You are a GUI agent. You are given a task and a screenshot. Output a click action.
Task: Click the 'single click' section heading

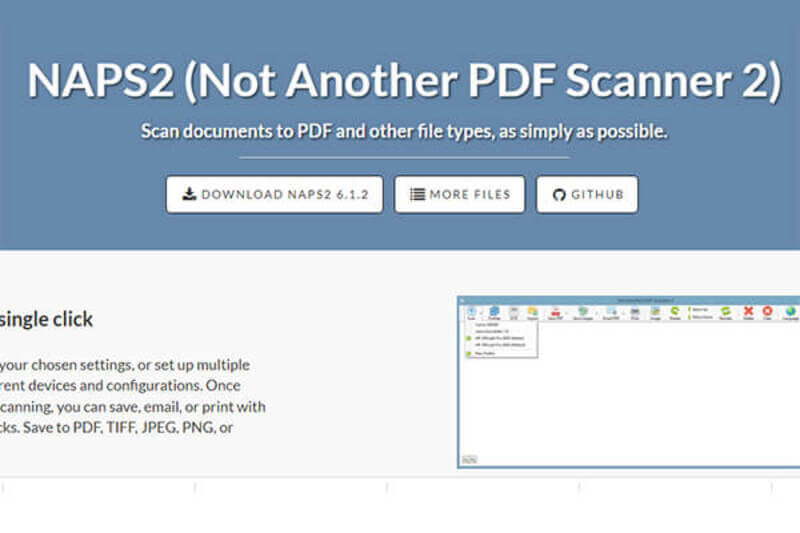[46, 319]
